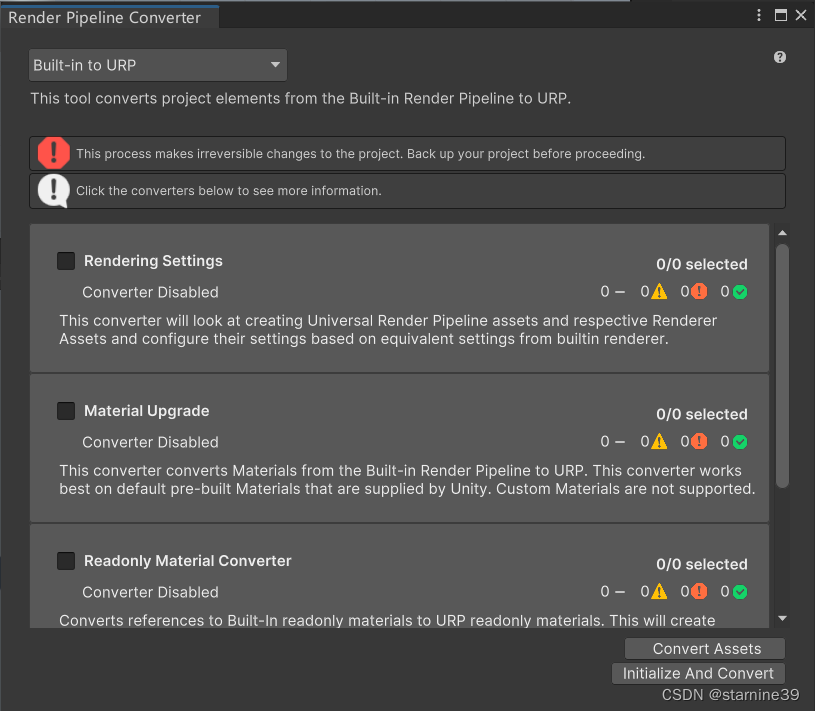This screenshot has height=711, width=815.
Task: Enable the Material Upgrade converter checkbox
Action: 66,411
